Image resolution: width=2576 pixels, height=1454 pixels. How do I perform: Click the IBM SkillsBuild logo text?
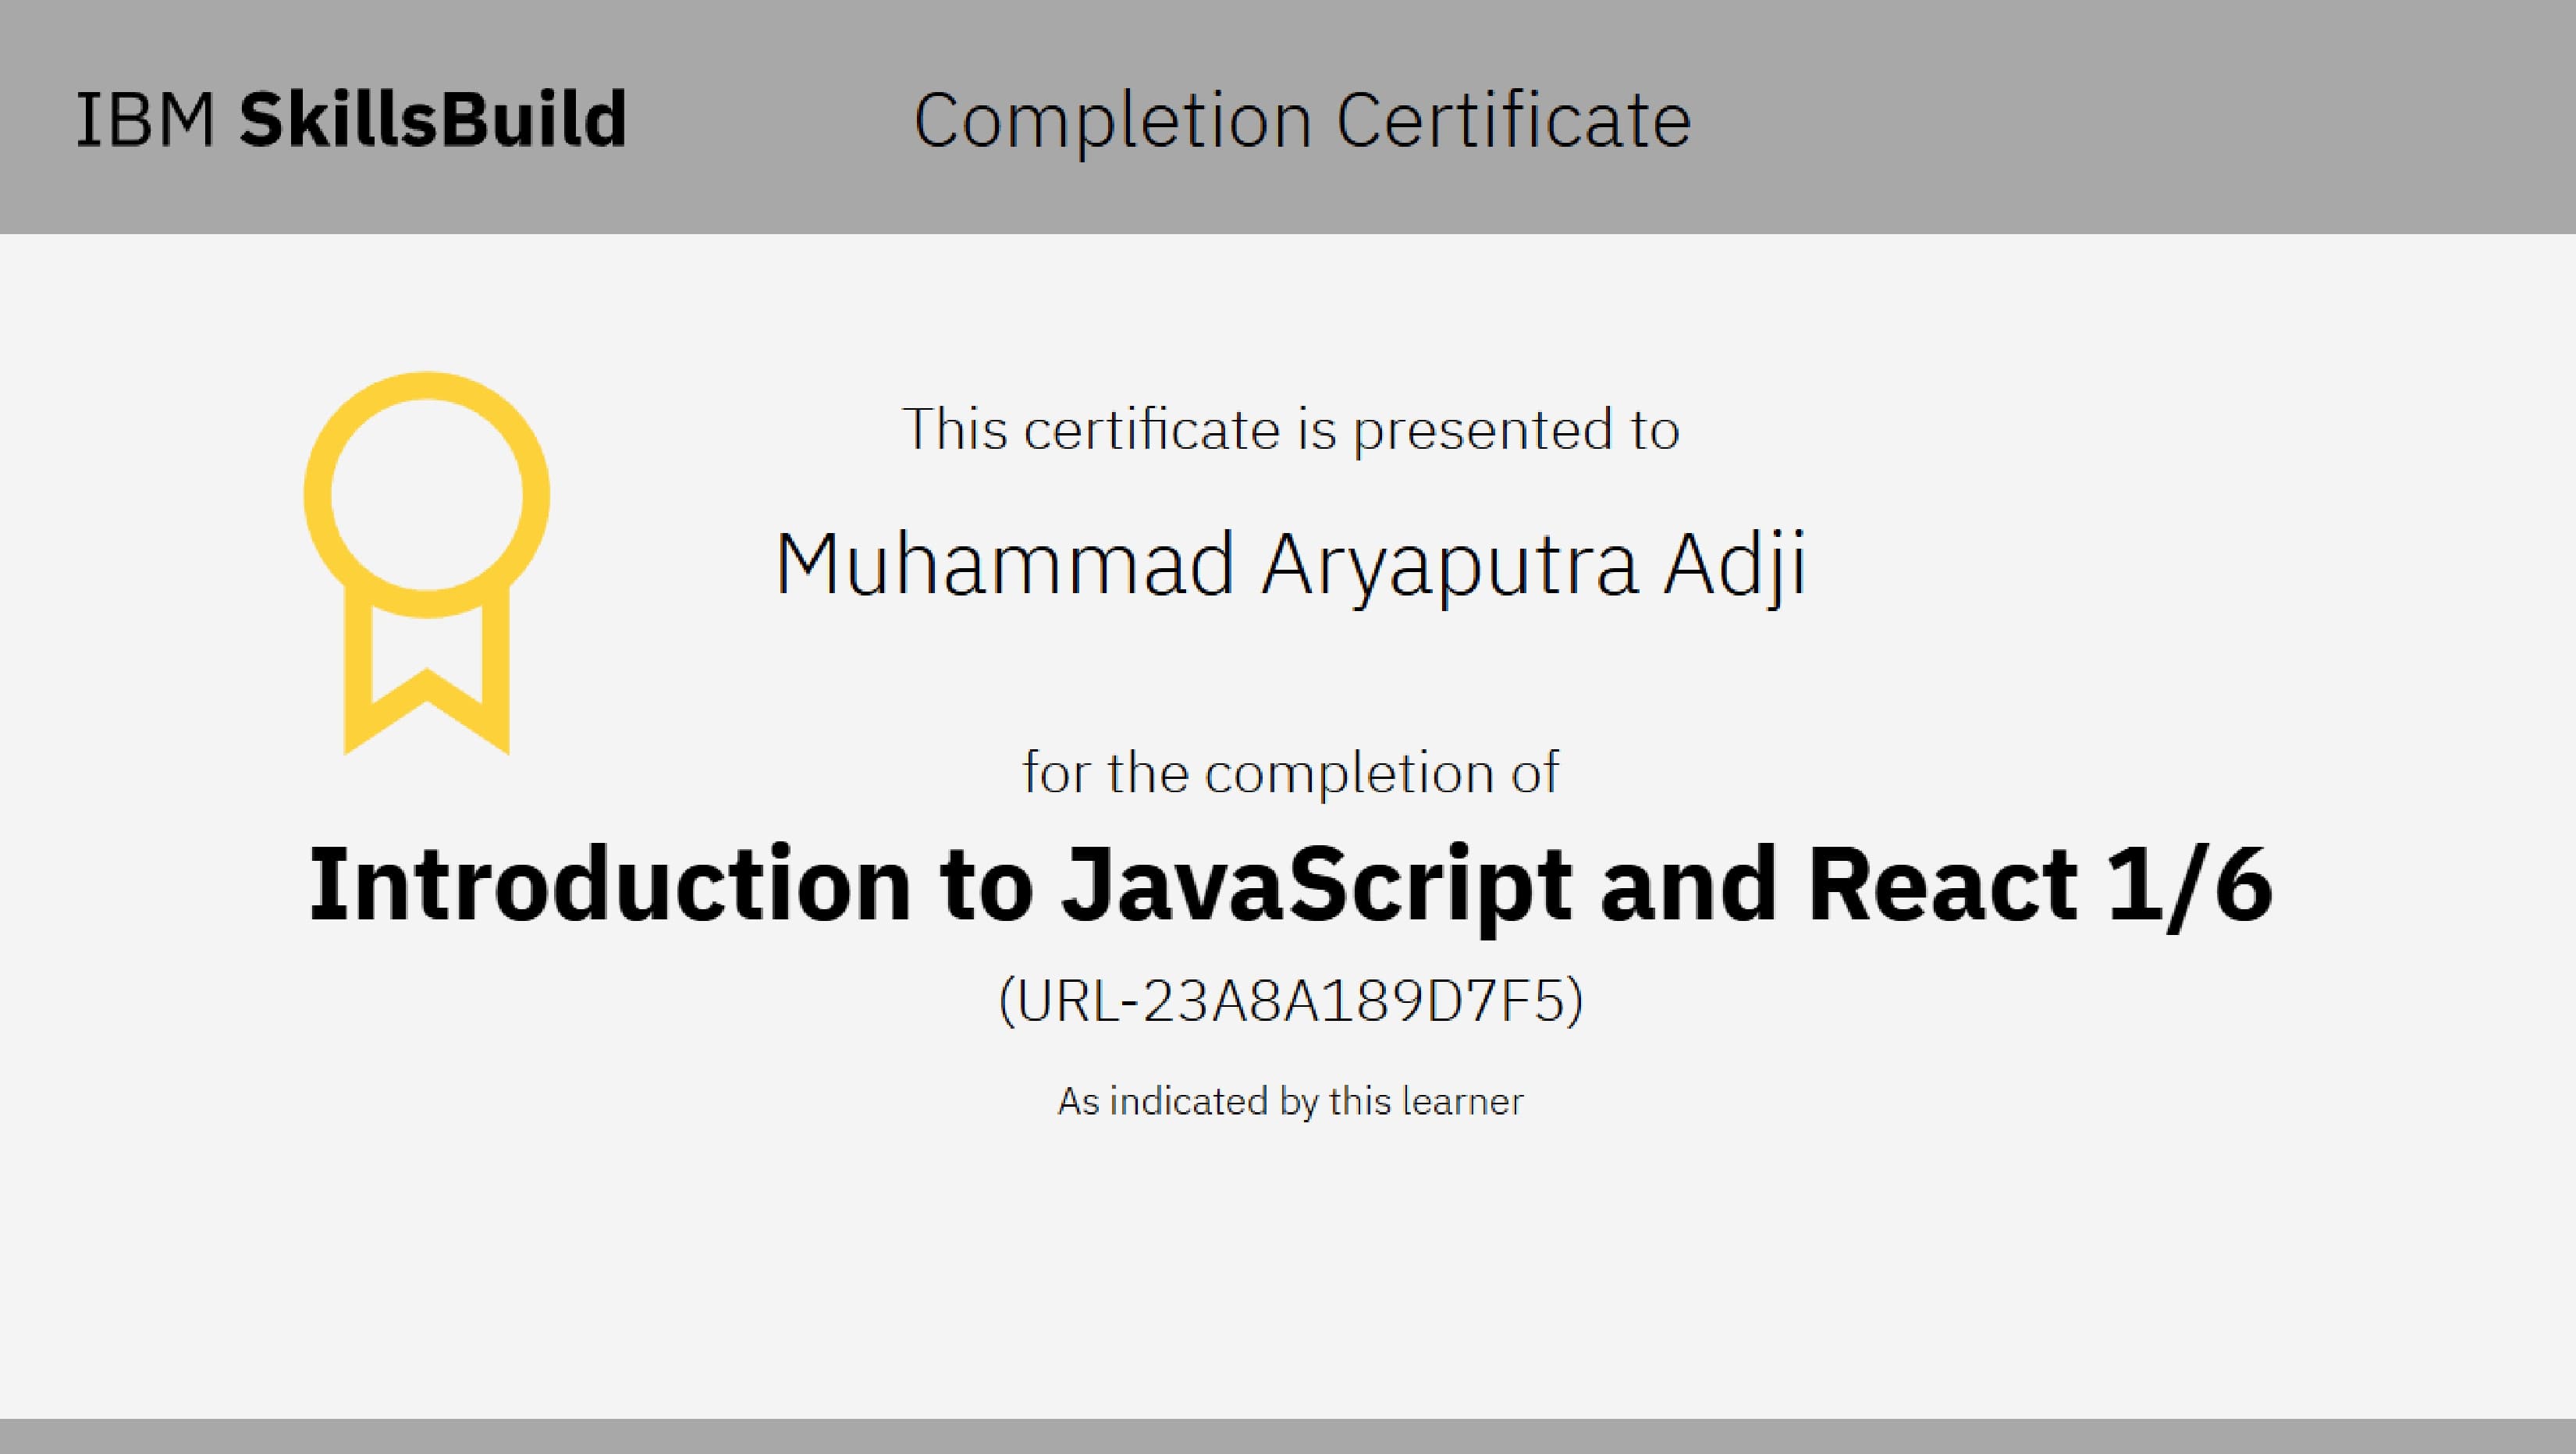tap(351, 119)
